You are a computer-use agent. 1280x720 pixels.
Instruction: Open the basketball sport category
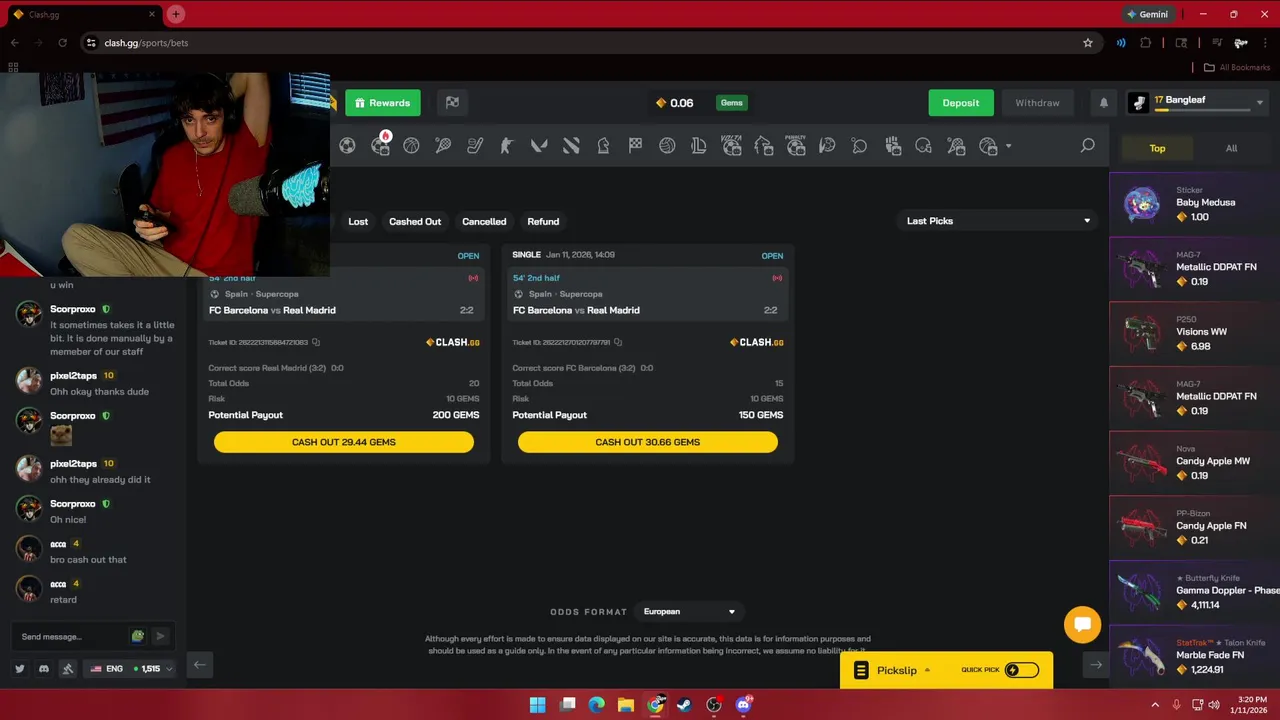click(x=411, y=146)
